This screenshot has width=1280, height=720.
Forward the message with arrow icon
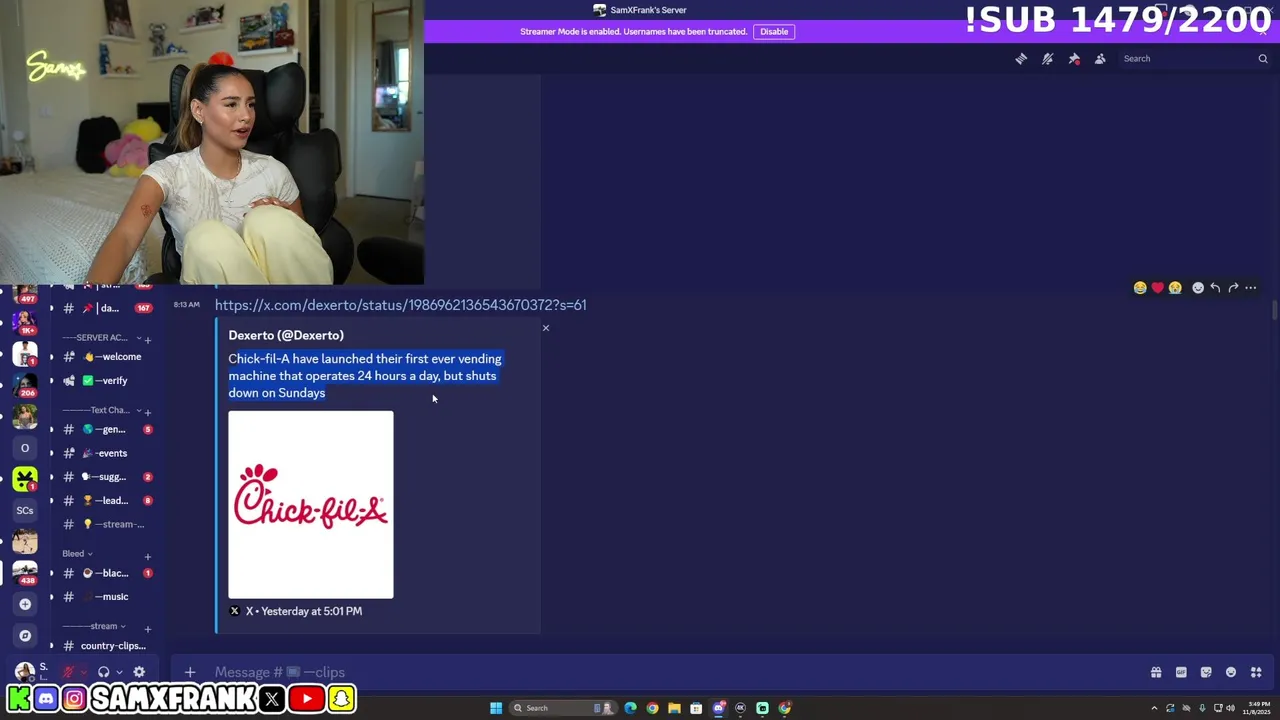point(1233,288)
